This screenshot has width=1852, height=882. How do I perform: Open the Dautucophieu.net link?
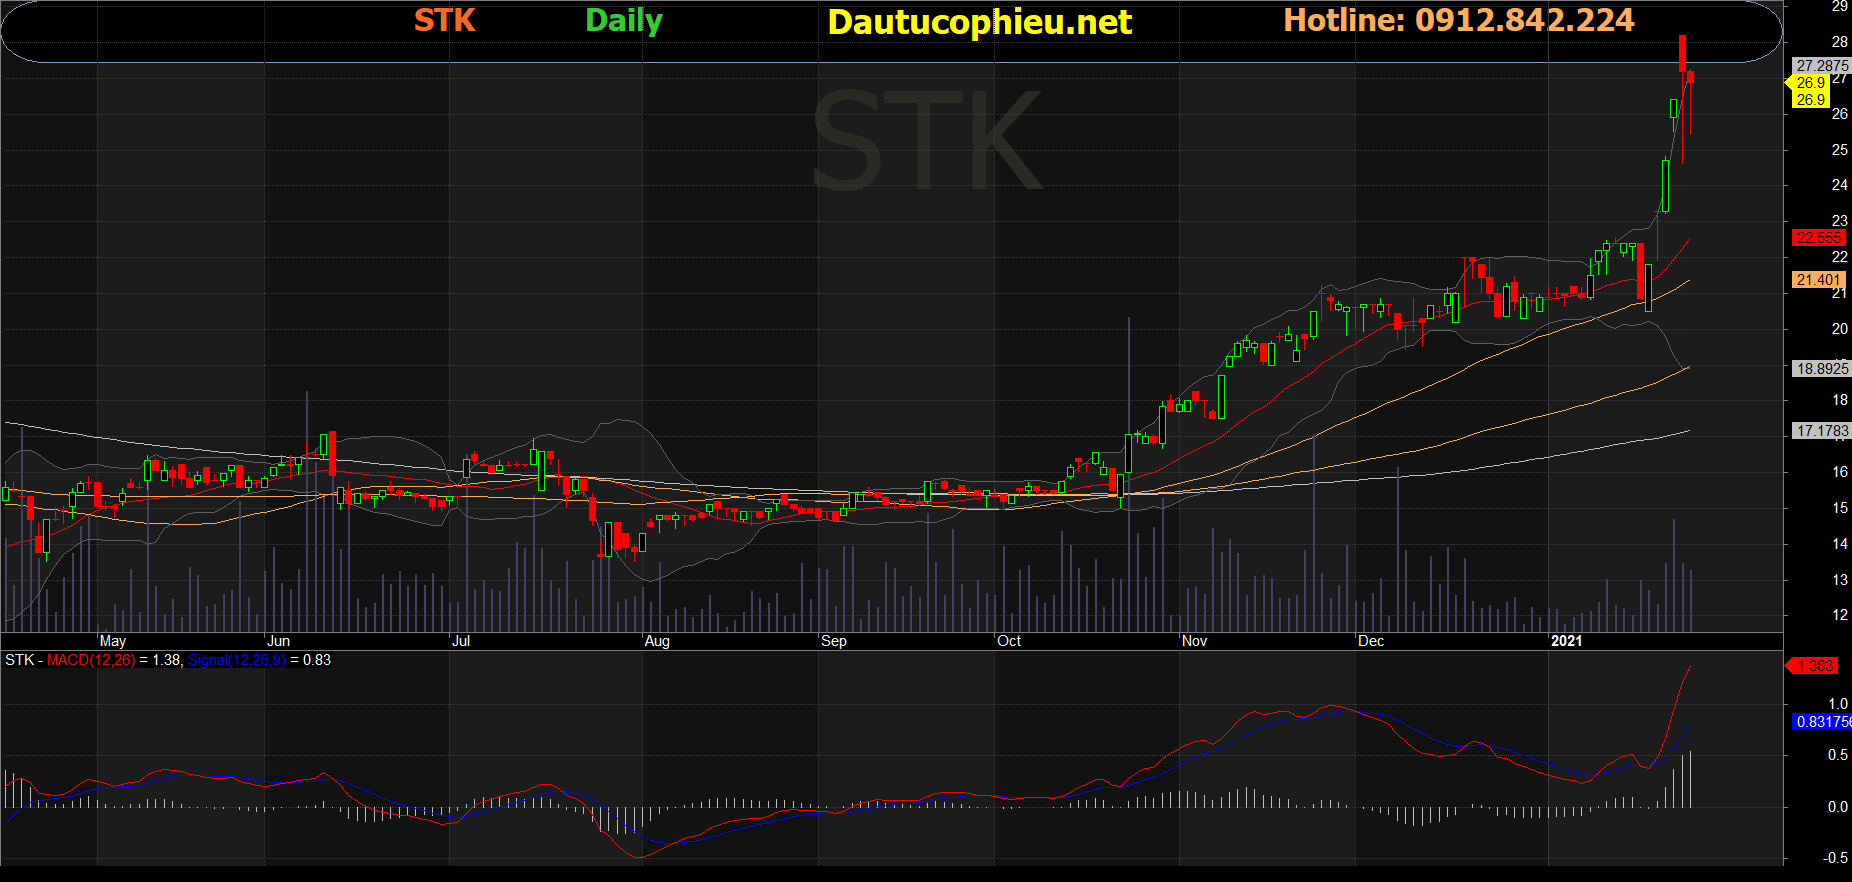click(979, 22)
